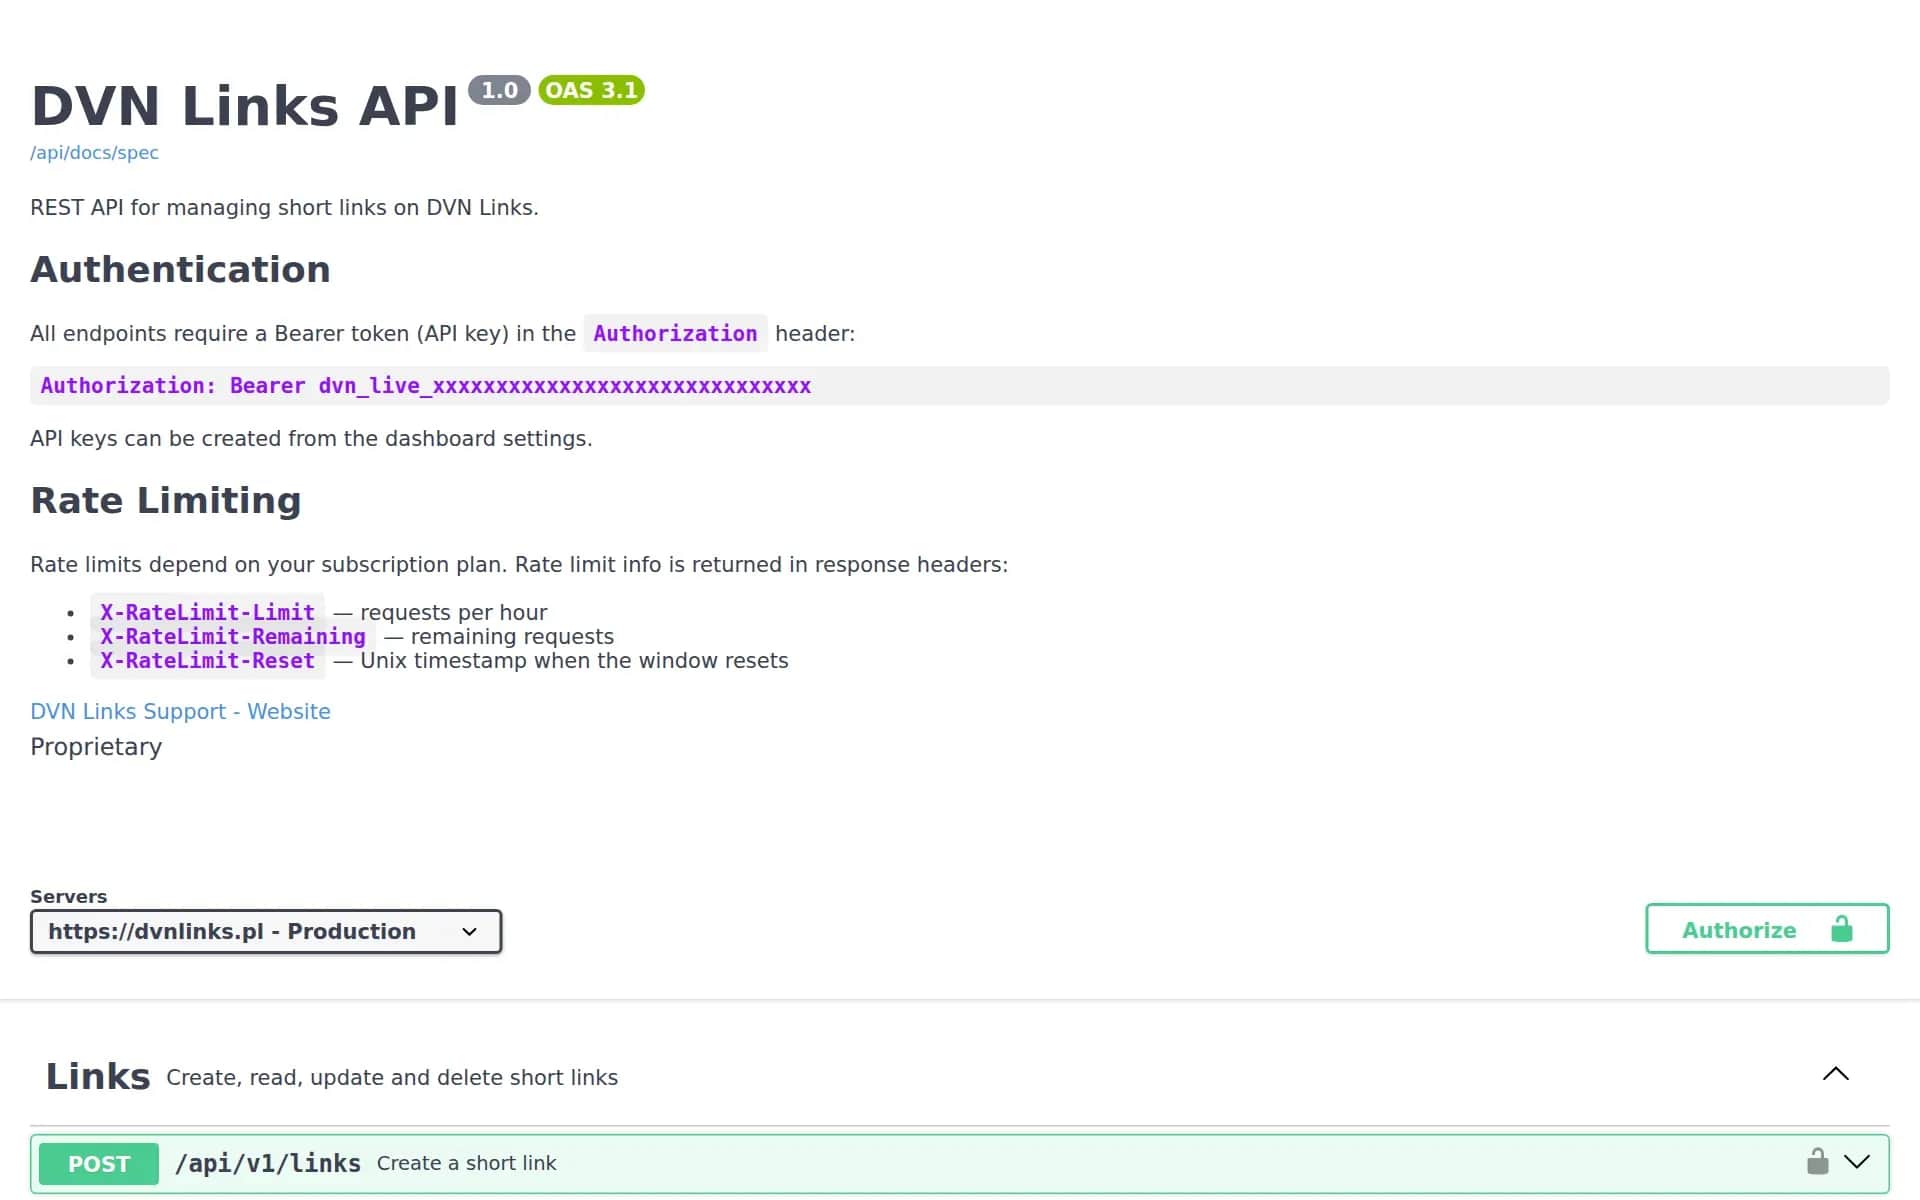Click the lock icon on POST /api/v1/links
The height and width of the screenshot is (1200, 1920).
(1817, 1161)
